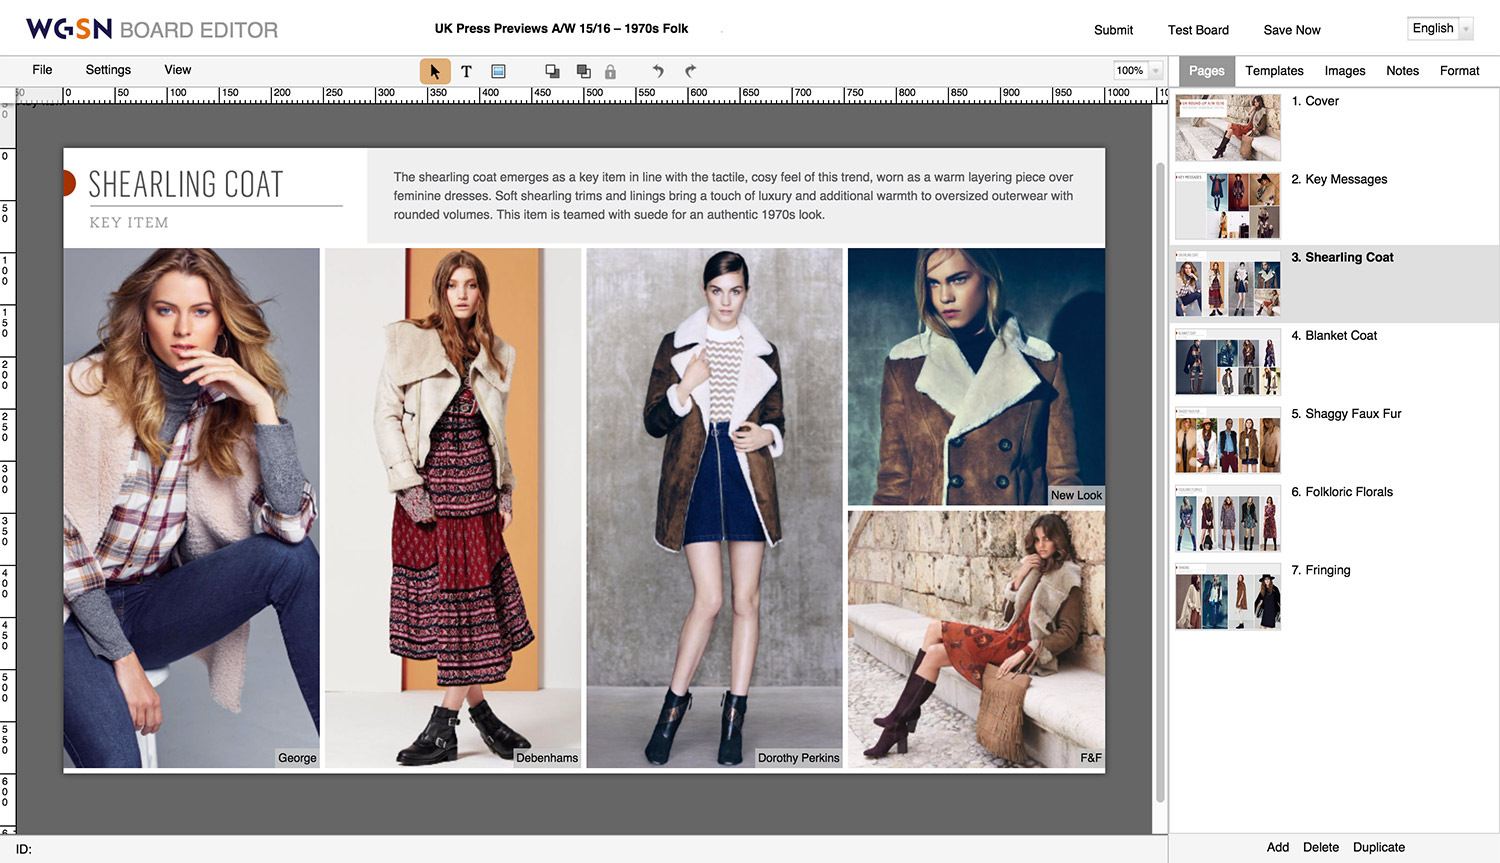Select the Text tool
The height and width of the screenshot is (863, 1500).
click(466, 71)
